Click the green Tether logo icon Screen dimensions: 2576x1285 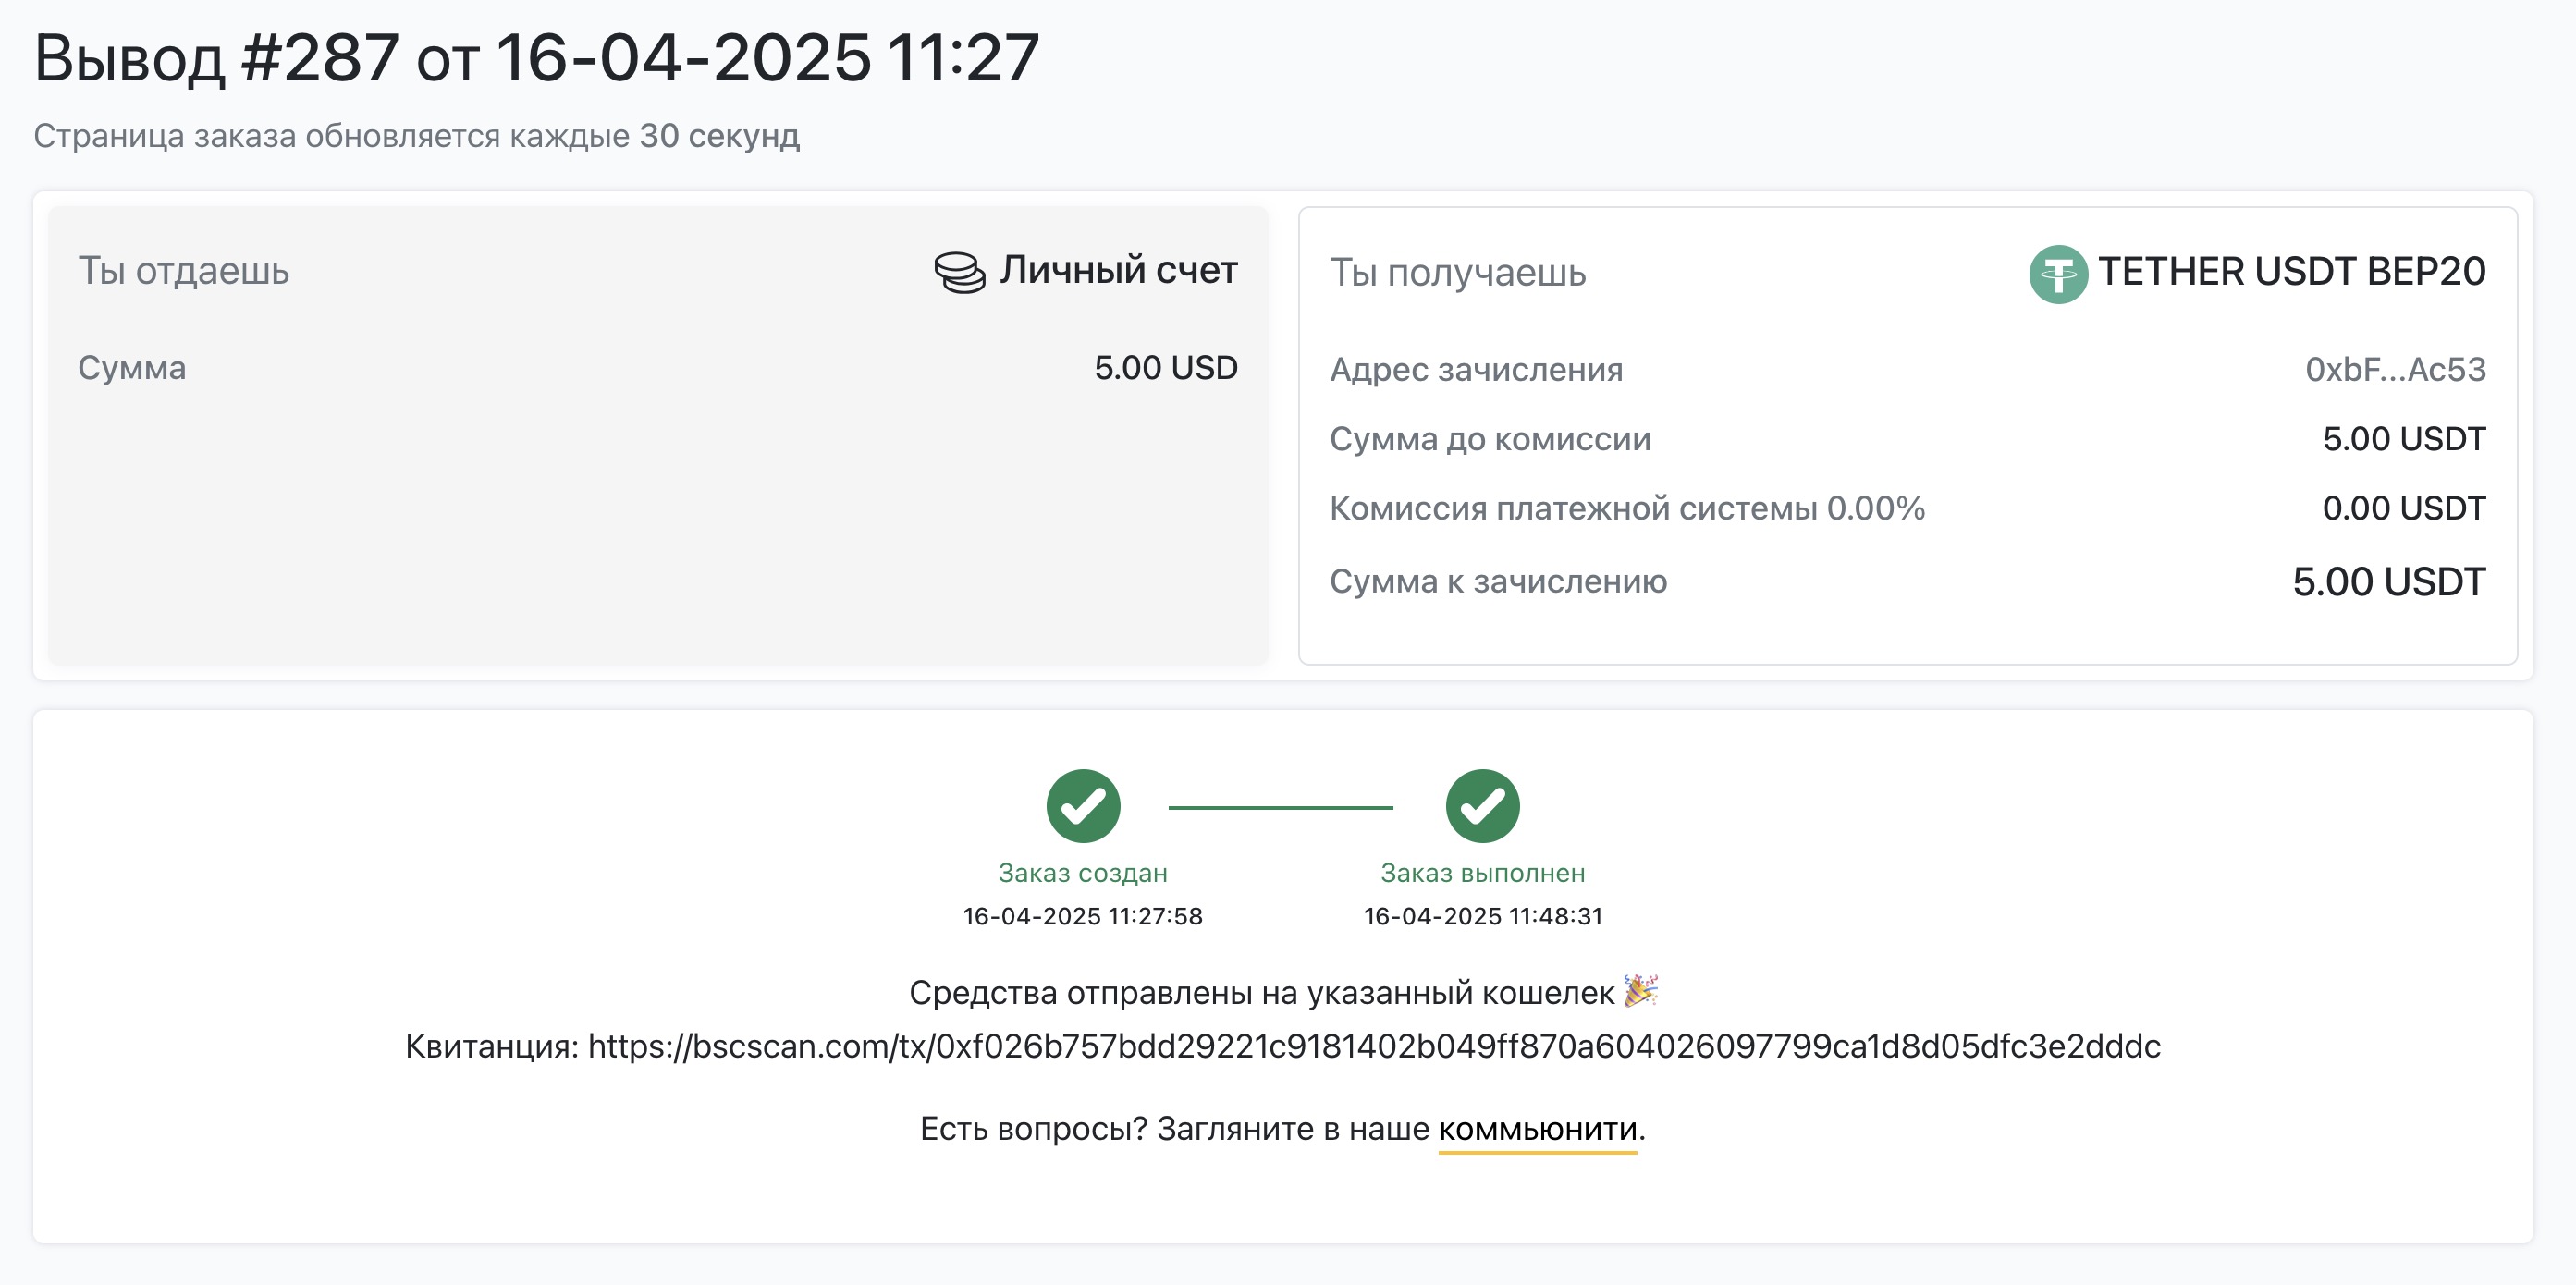pyautogui.click(x=2058, y=274)
